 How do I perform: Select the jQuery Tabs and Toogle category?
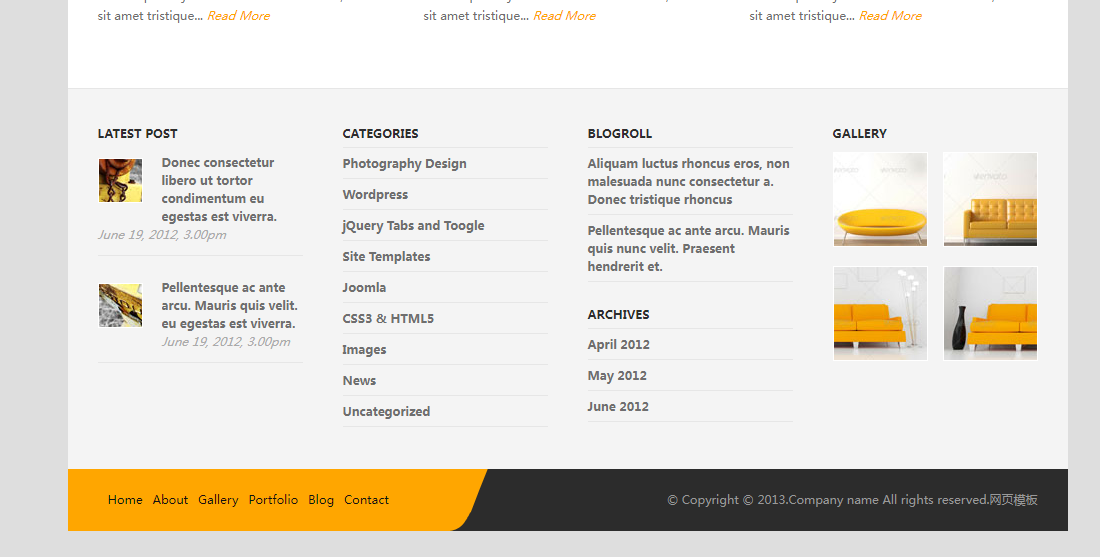tap(413, 226)
